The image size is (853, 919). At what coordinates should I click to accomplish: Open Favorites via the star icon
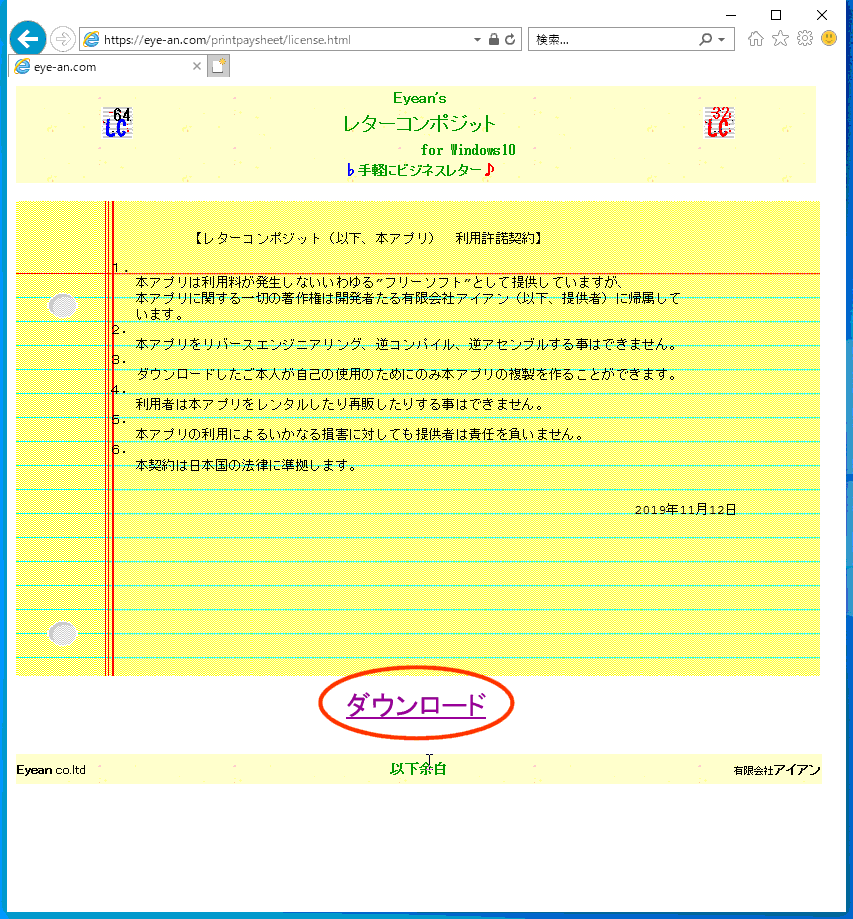(x=780, y=39)
